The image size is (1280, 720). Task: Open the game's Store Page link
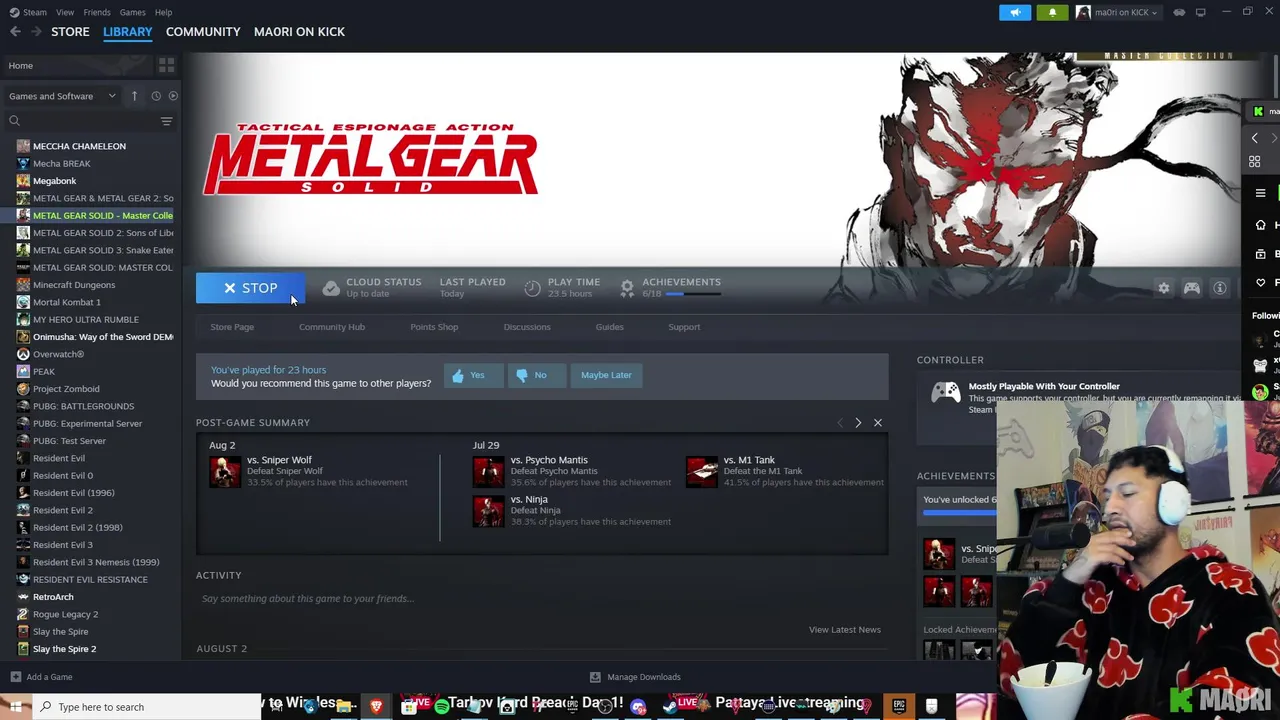232,327
